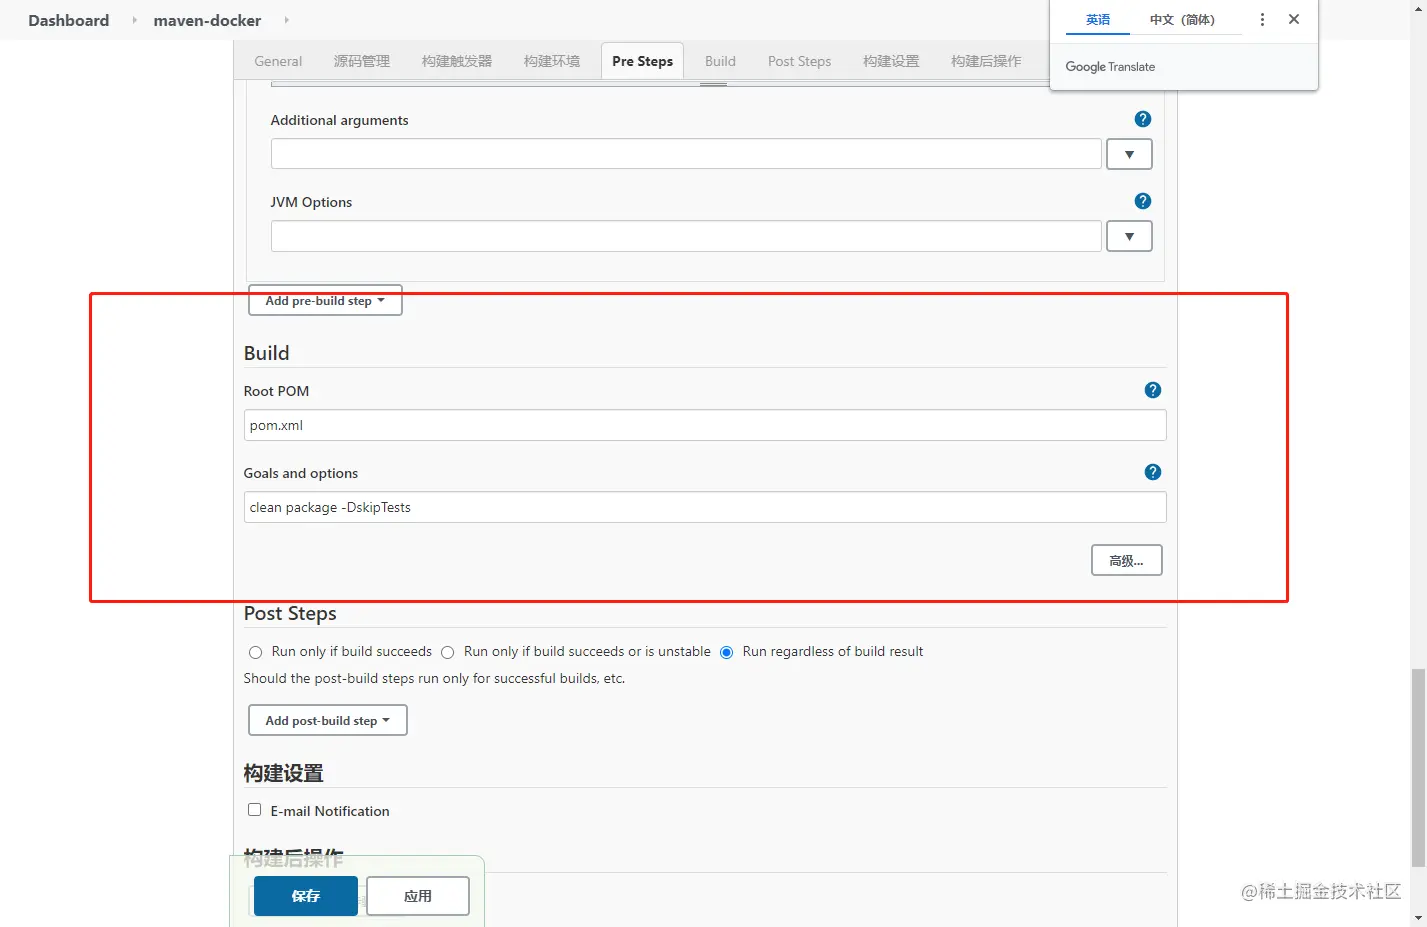Click the scrollbar down arrow
Image resolution: width=1427 pixels, height=927 pixels.
click(1418, 918)
